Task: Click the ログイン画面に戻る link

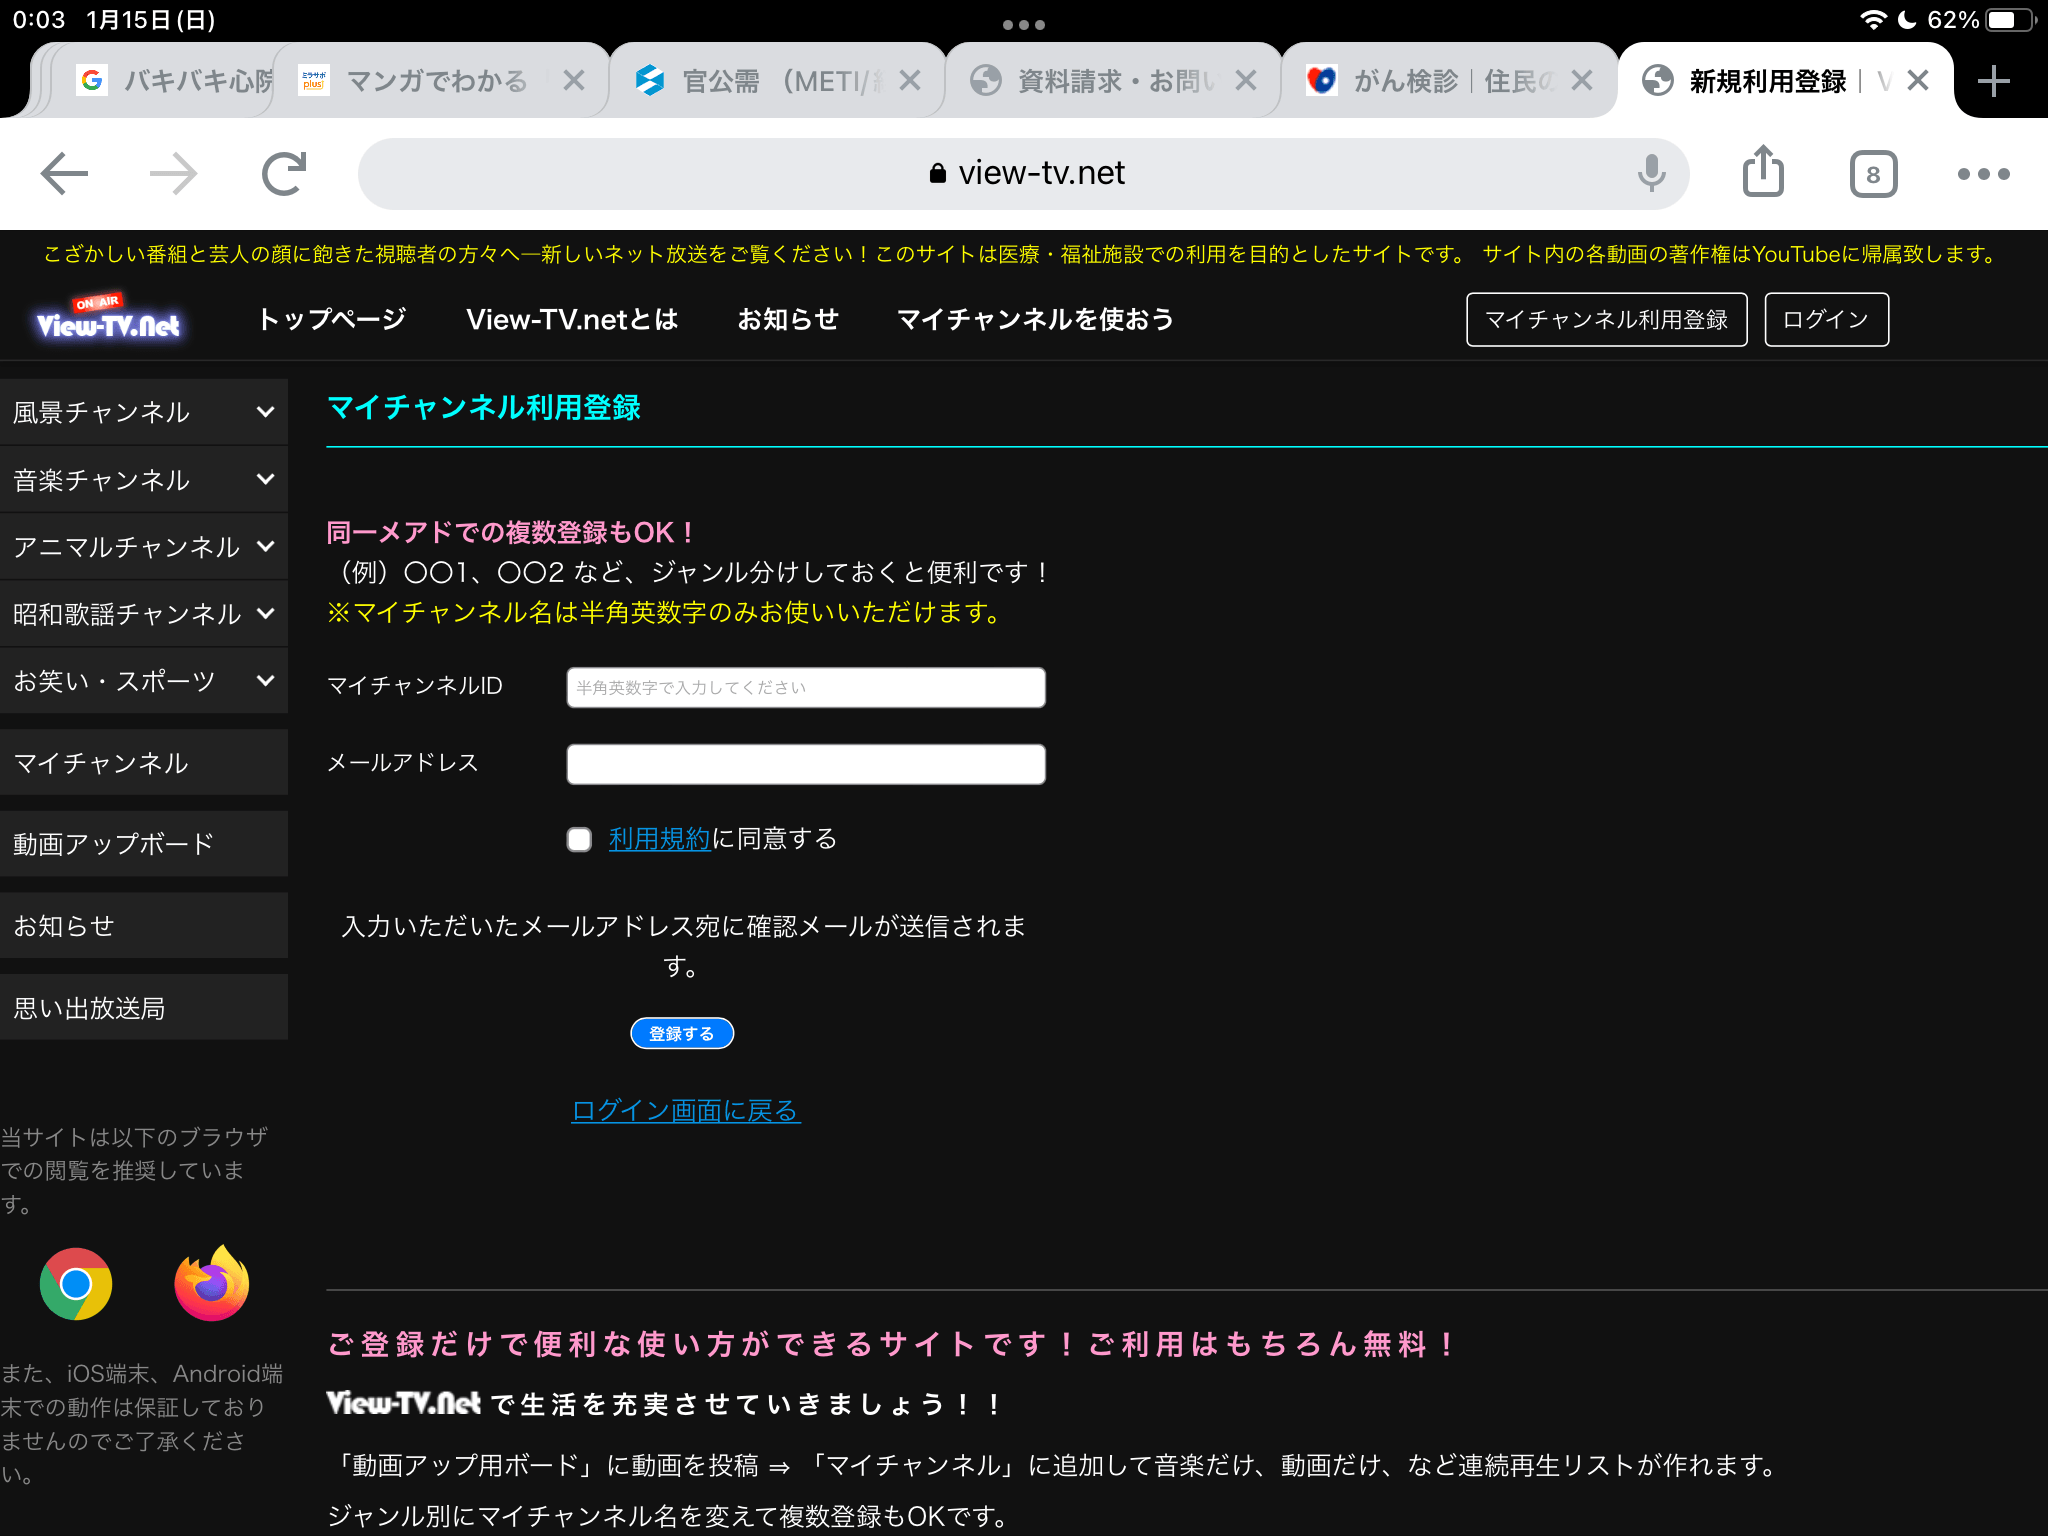Action: (x=685, y=1111)
